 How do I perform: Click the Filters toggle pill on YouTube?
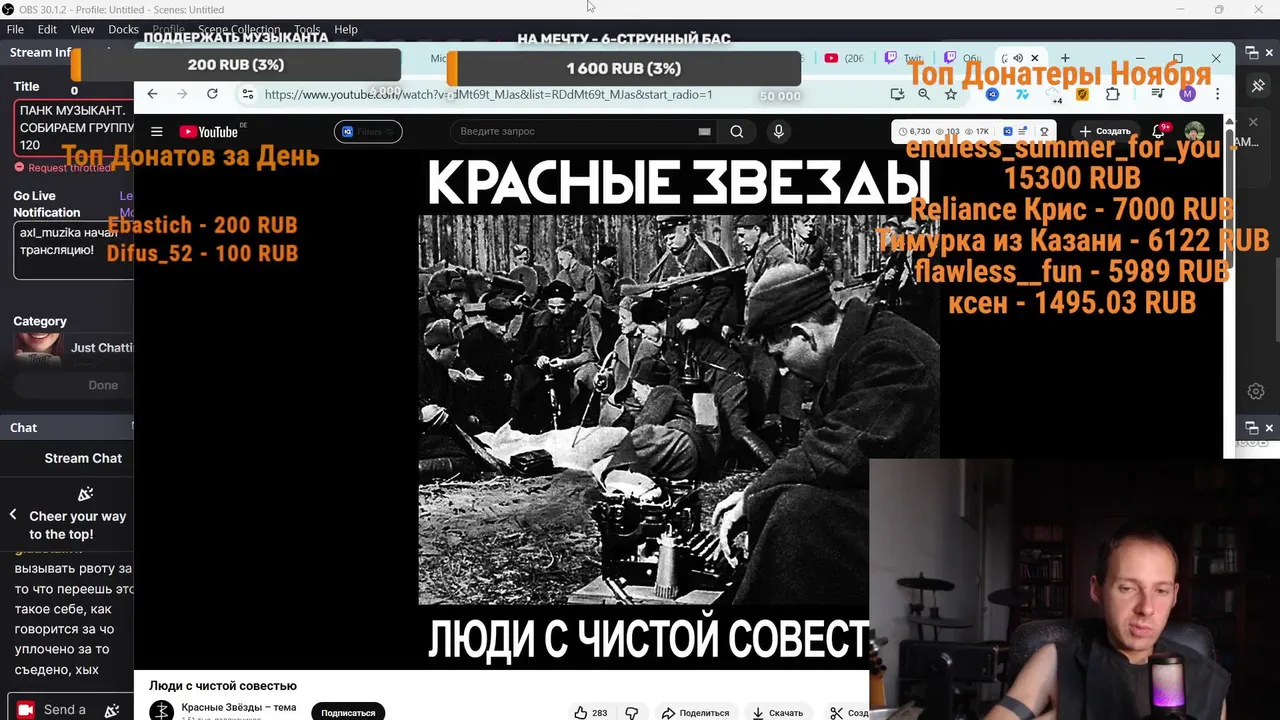click(368, 131)
